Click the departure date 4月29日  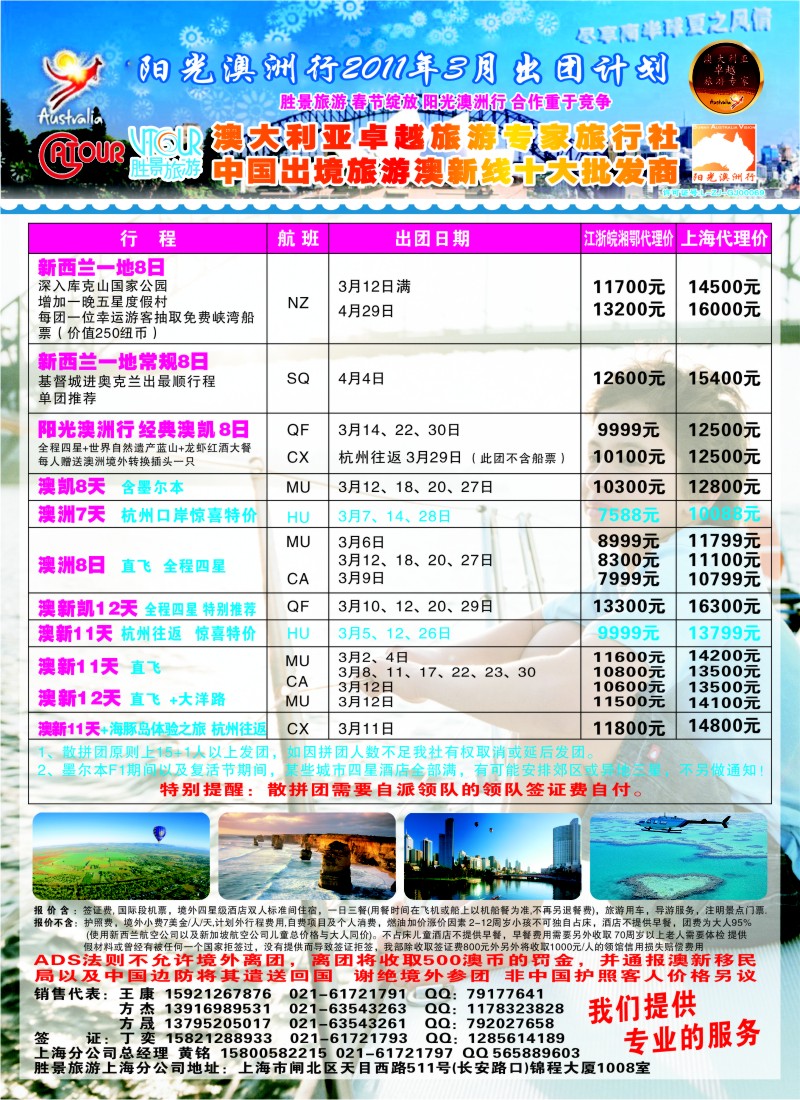pyautogui.click(x=366, y=311)
